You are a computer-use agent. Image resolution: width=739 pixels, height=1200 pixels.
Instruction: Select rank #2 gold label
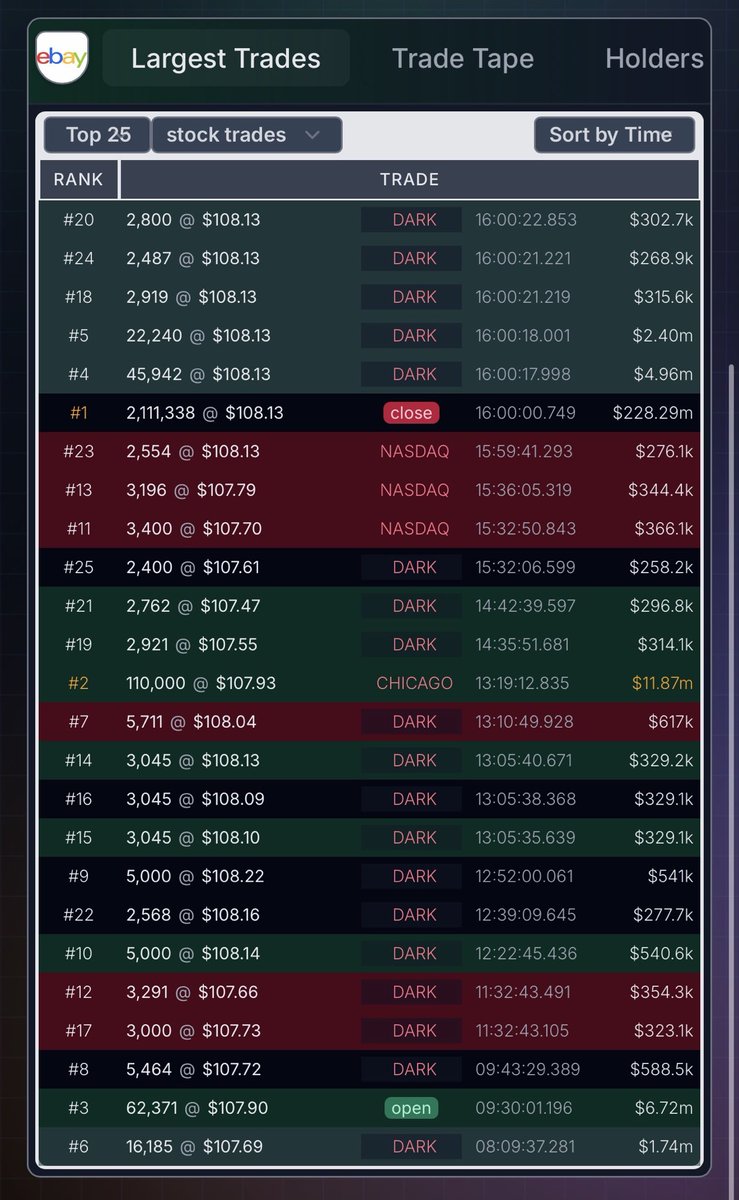click(78, 683)
